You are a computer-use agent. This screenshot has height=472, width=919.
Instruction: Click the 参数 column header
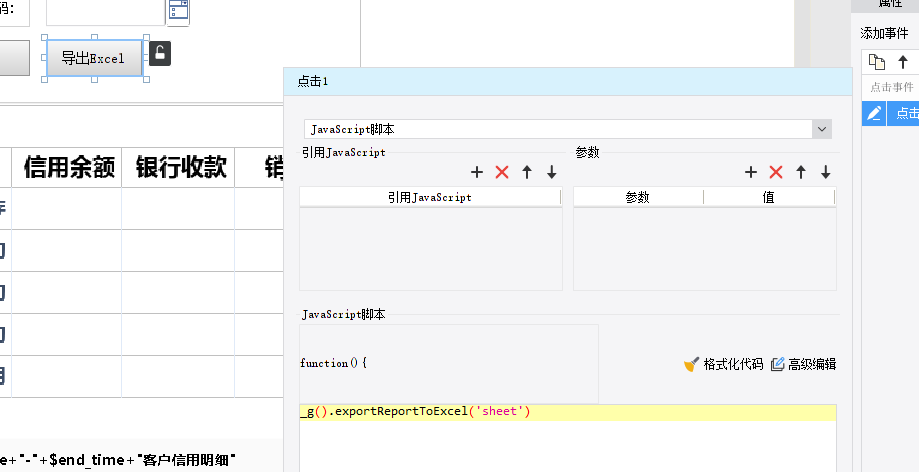click(638, 198)
